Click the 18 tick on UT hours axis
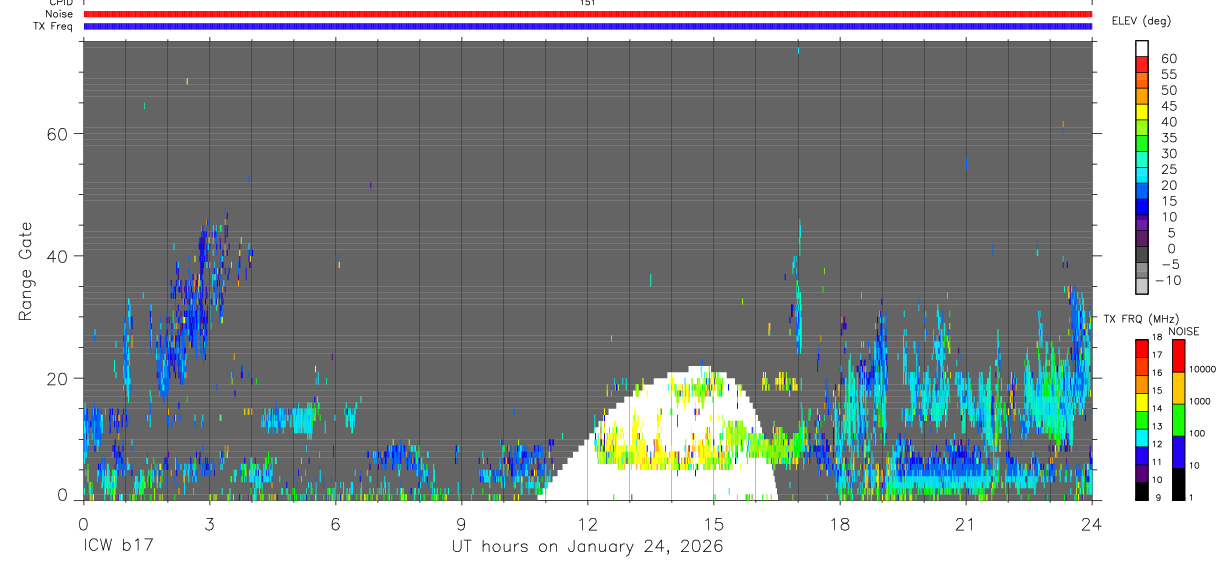1228x567 pixels. [x=839, y=525]
